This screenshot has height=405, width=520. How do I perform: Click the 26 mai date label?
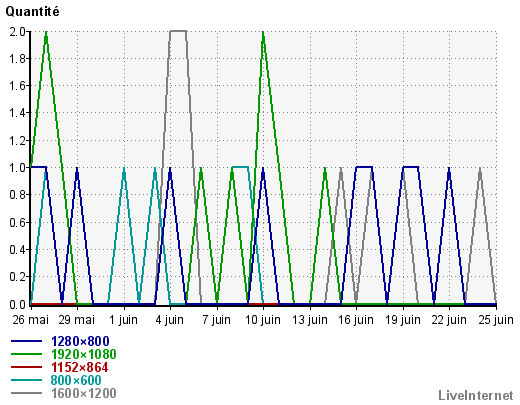pos(31,320)
